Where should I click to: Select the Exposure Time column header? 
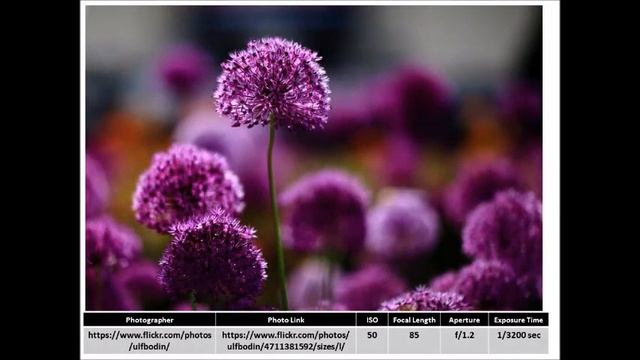point(518,320)
